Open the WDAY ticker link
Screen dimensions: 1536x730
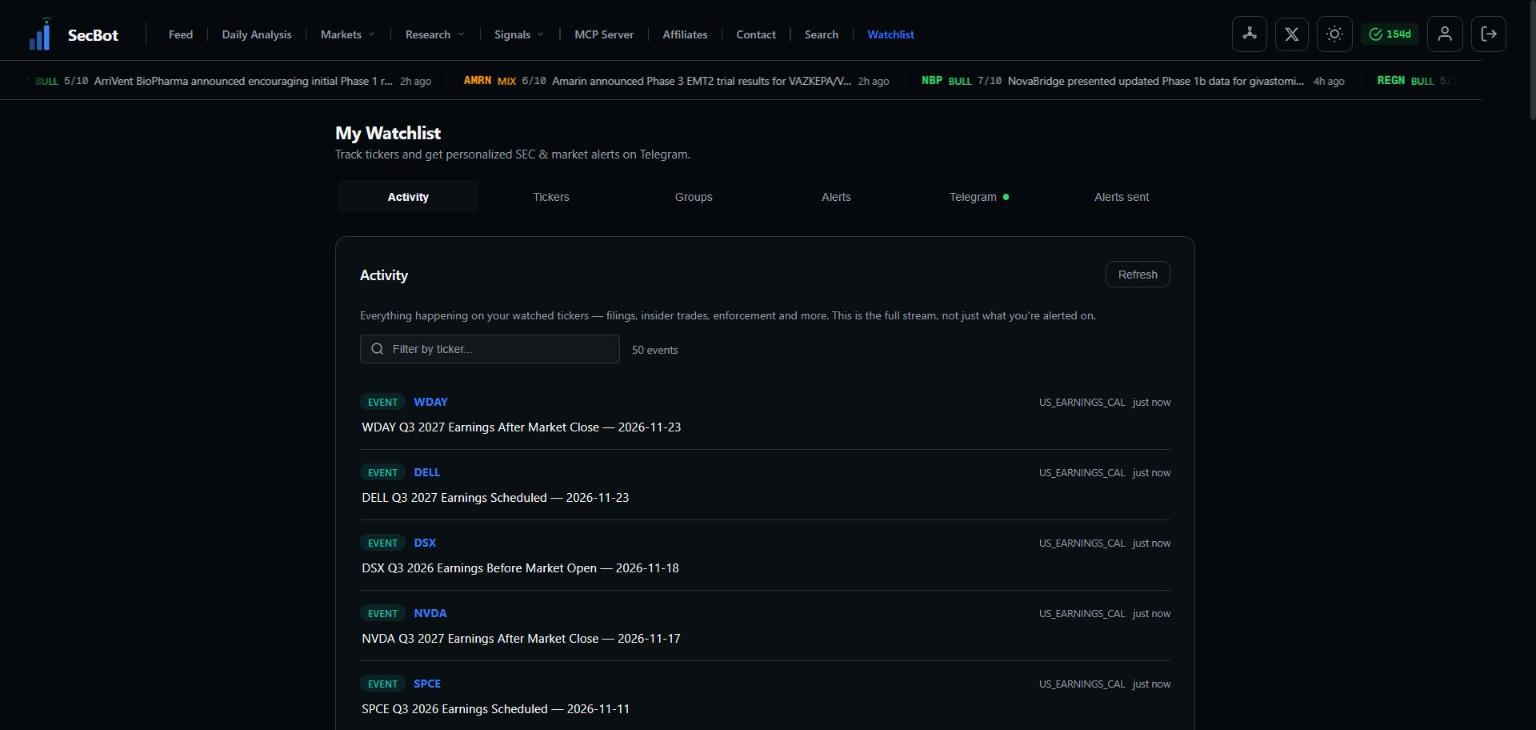pyautogui.click(x=431, y=402)
